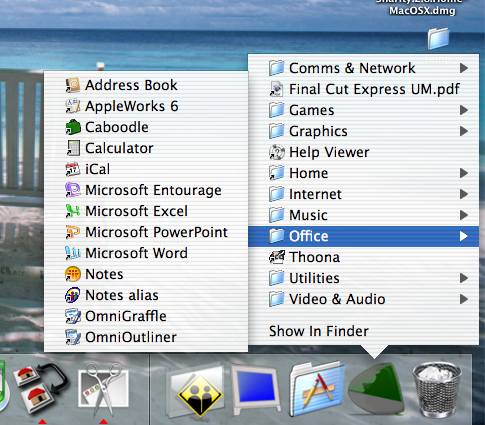Click the Microsoft Word icon
The height and width of the screenshot is (425, 485).
73,253
